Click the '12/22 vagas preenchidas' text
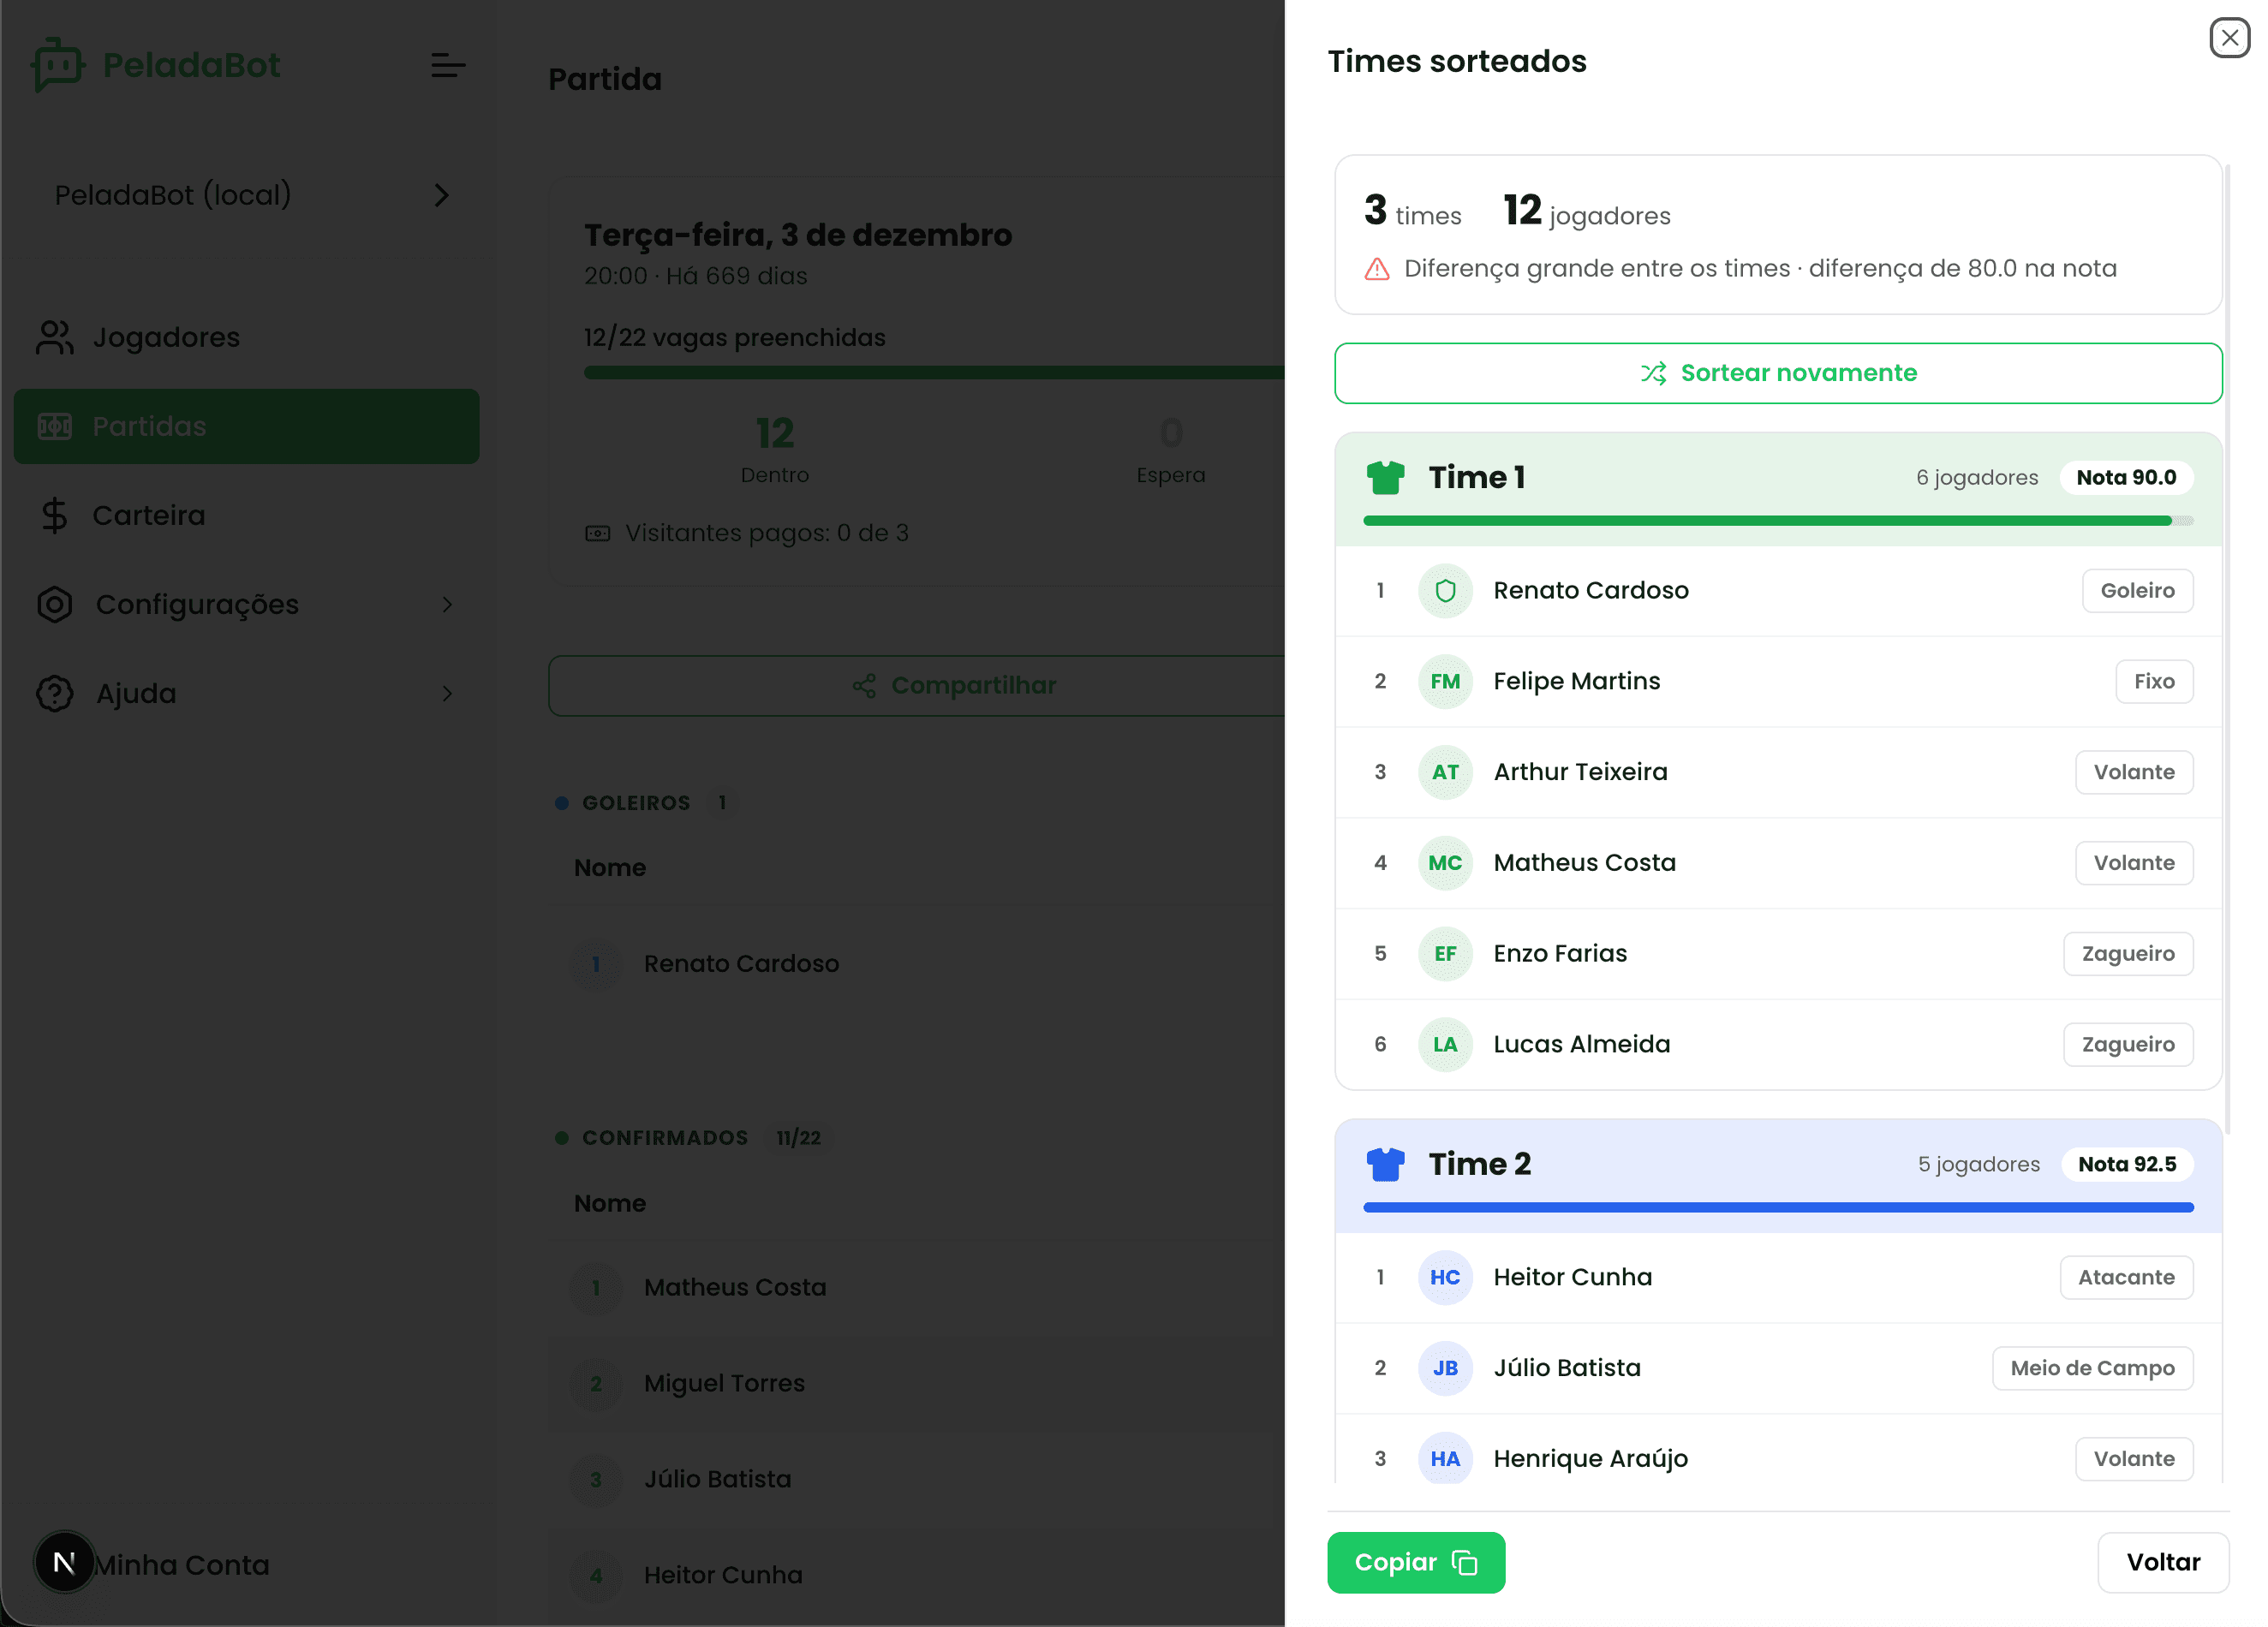Viewport: 2268px width, 1627px height. coord(735,338)
